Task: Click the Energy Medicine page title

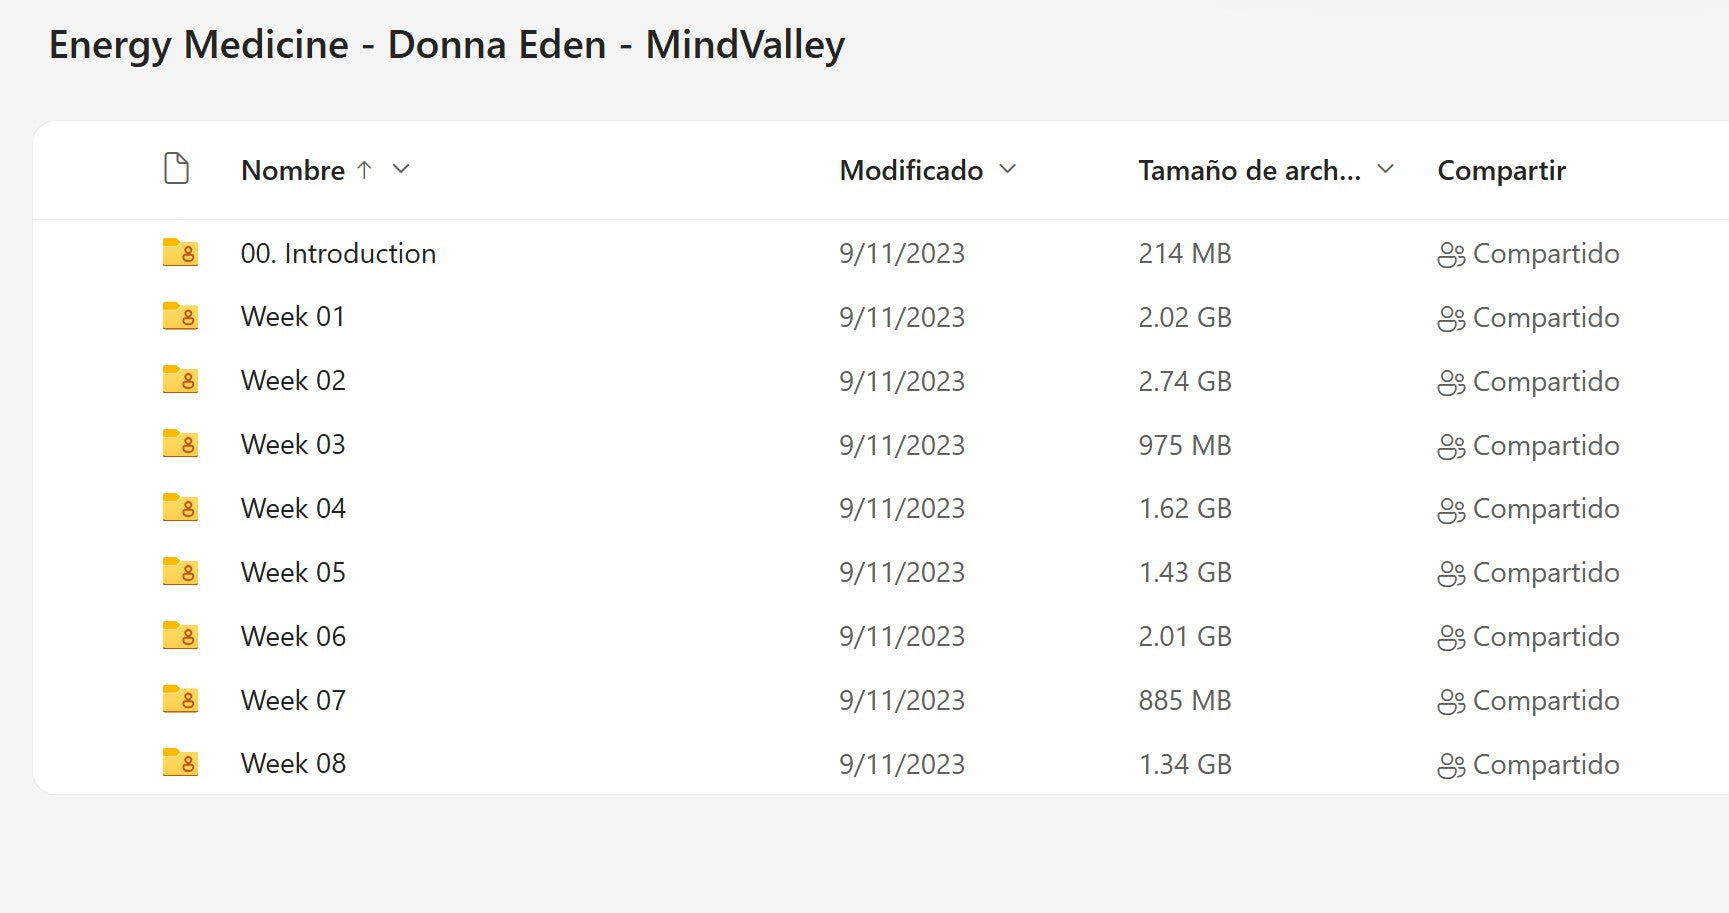Action: (x=447, y=45)
